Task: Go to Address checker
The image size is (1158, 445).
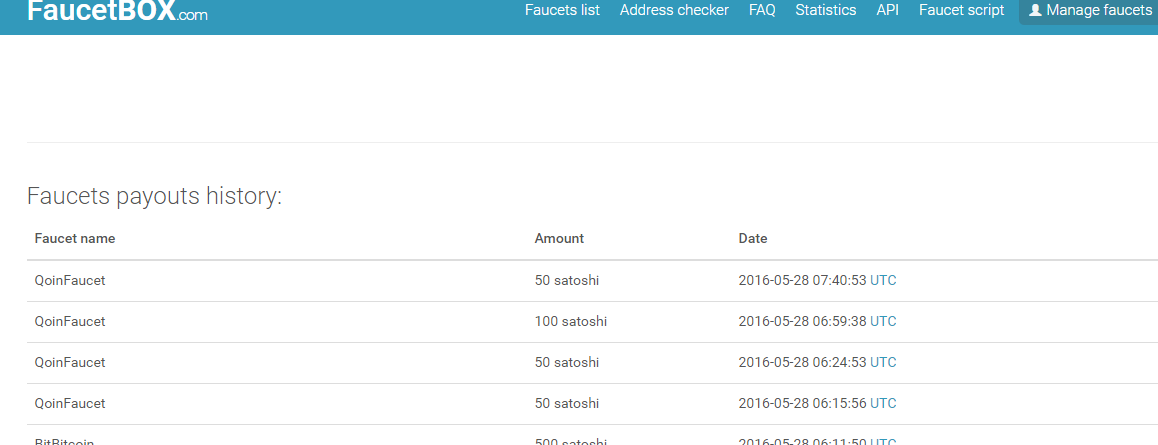Action: coord(674,10)
